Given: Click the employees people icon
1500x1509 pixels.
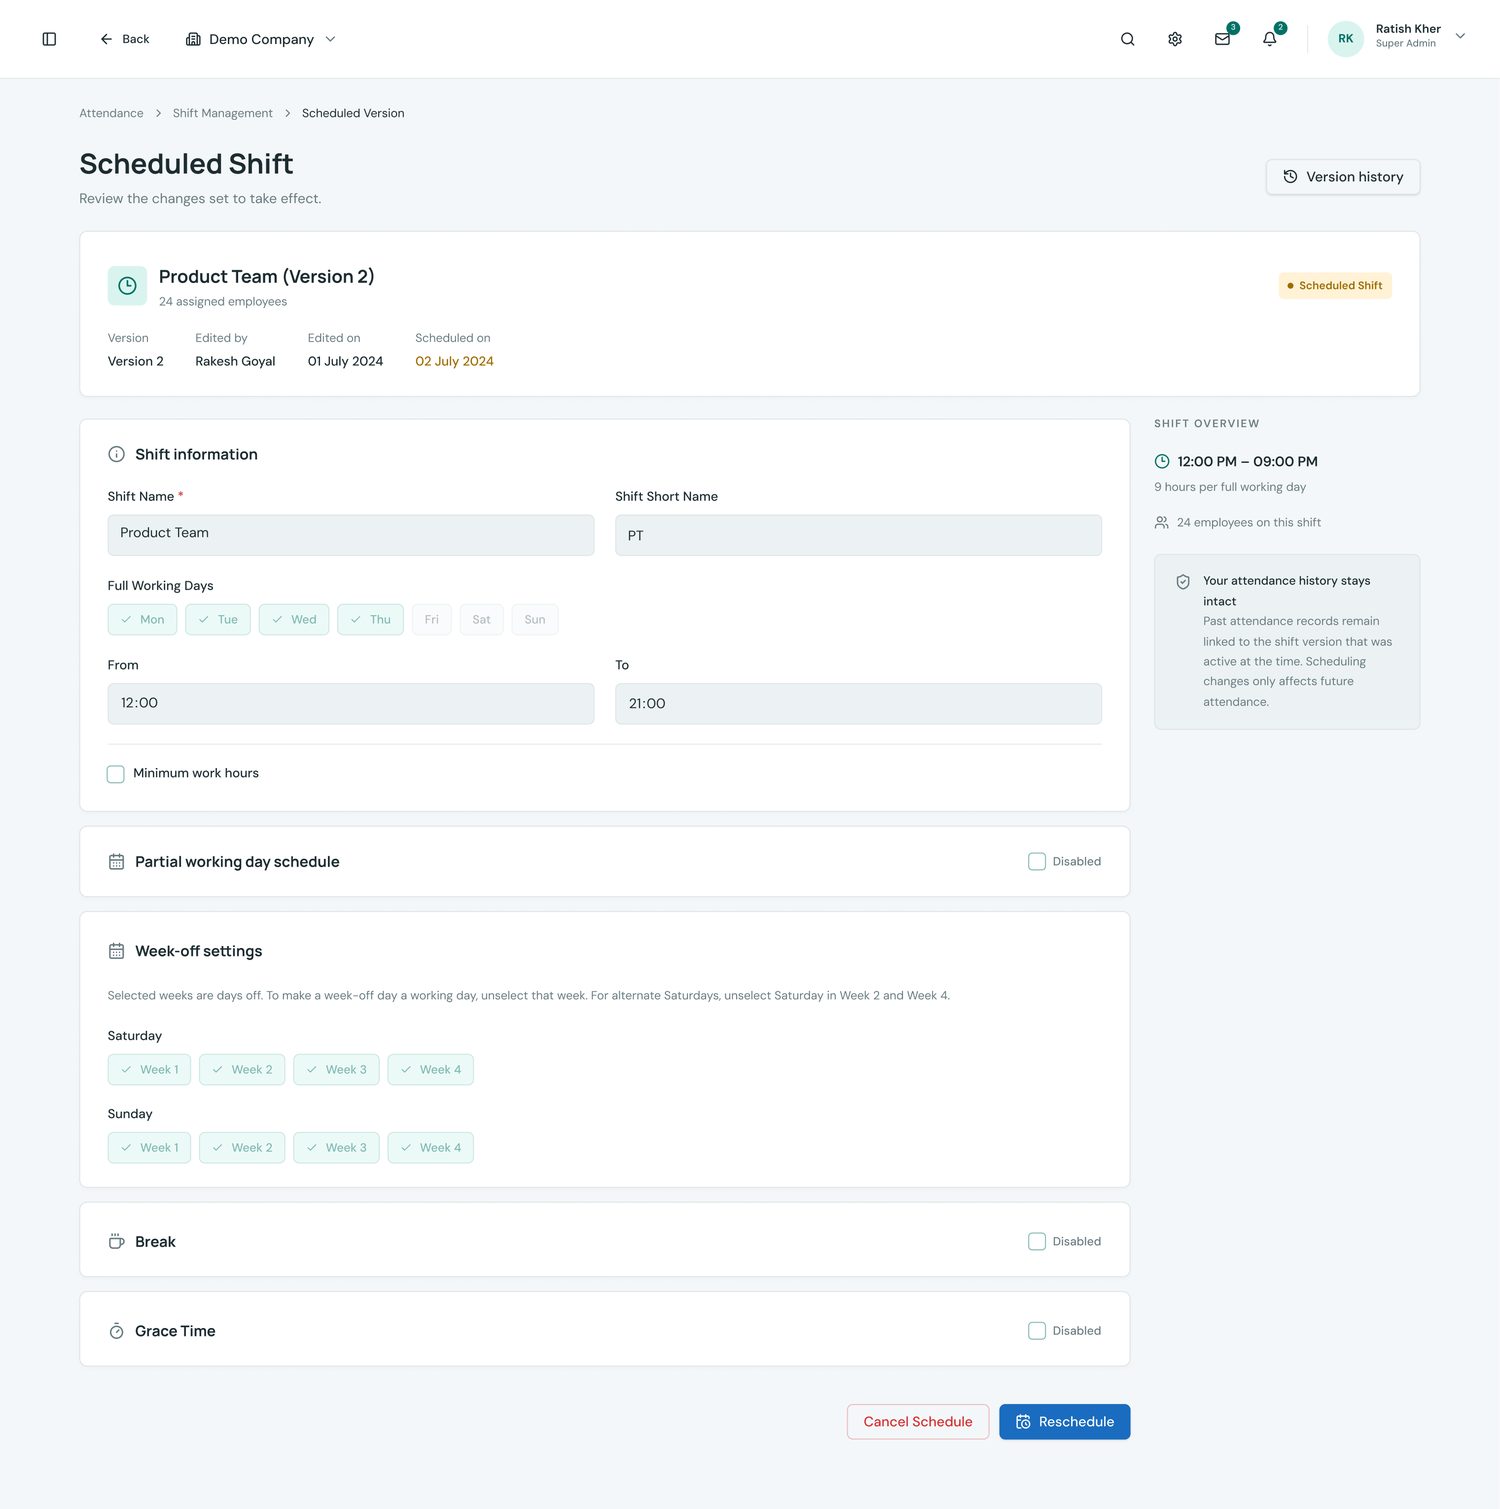Looking at the screenshot, I should [1161, 522].
